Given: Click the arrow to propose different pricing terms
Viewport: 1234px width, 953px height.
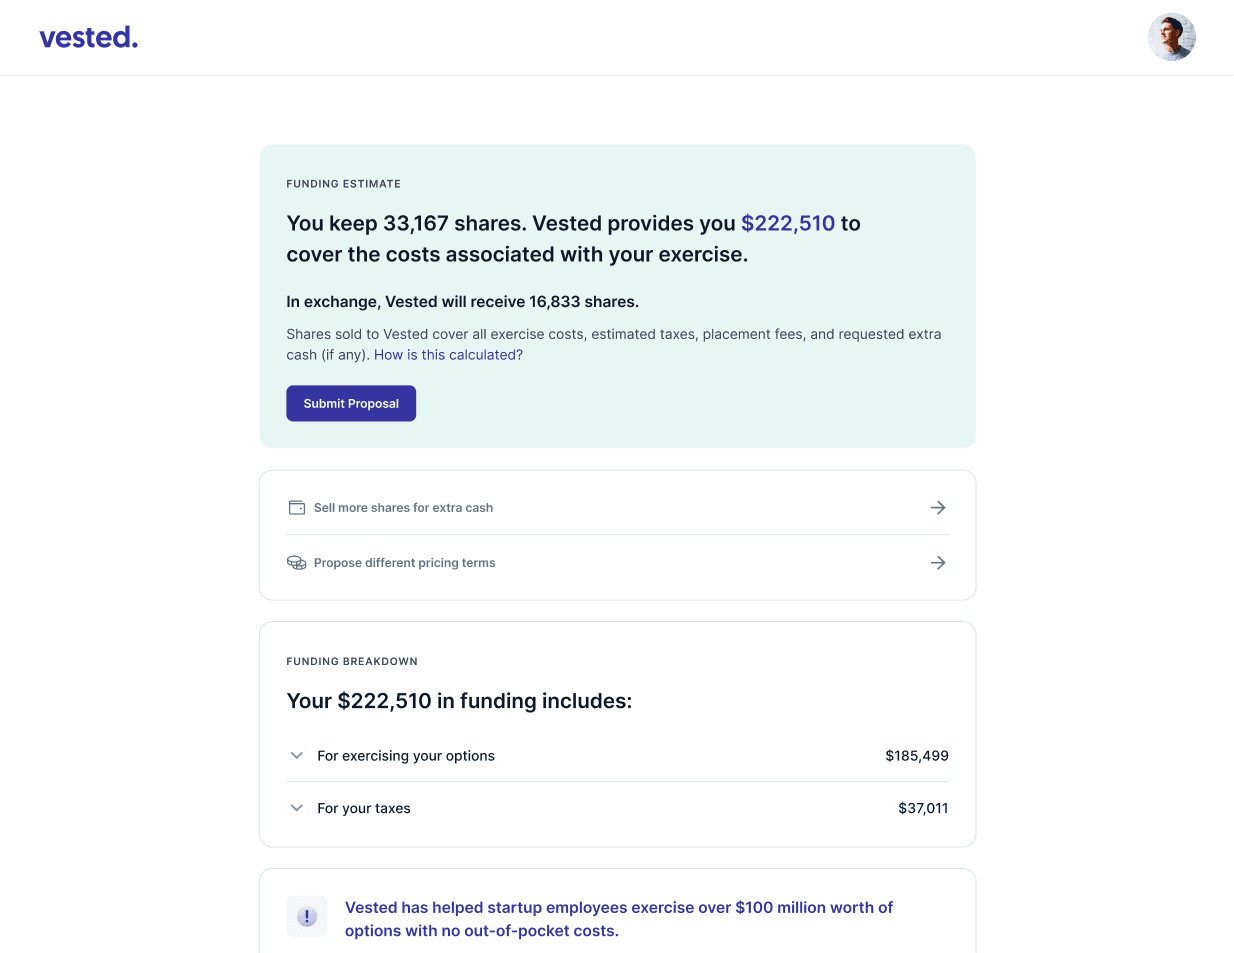Looking at the screenshot, I should pos(938,562).
